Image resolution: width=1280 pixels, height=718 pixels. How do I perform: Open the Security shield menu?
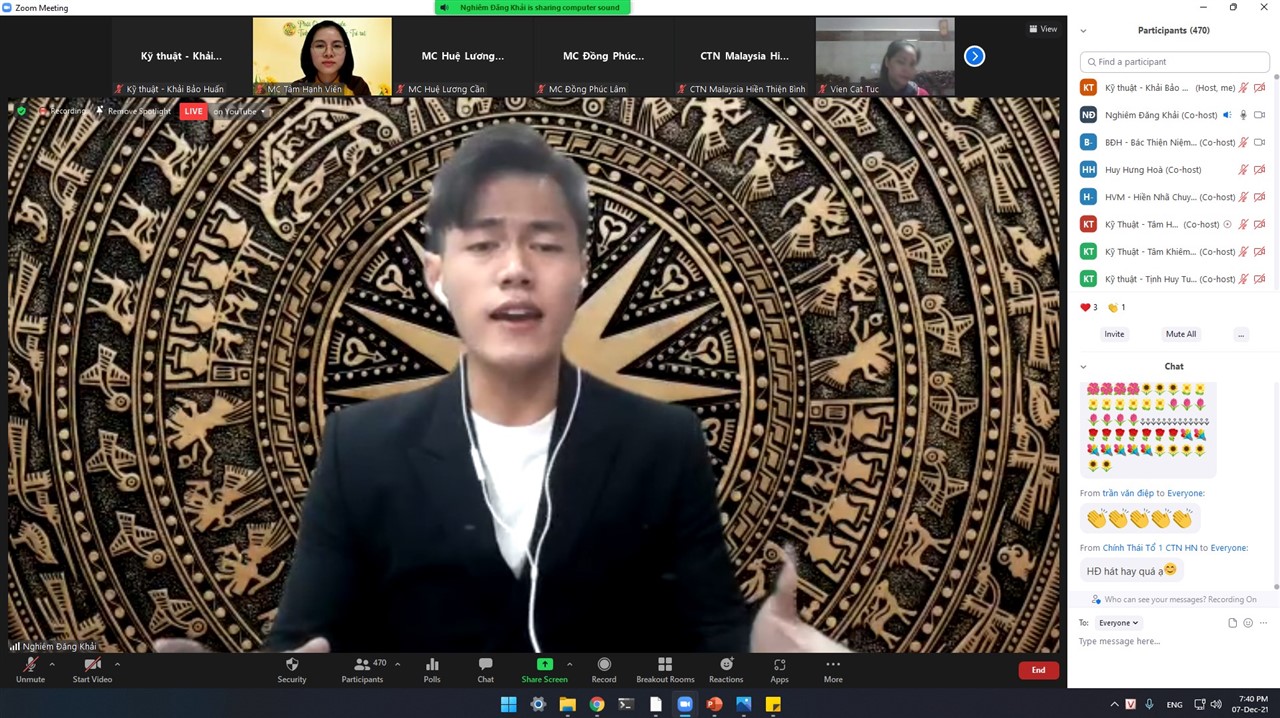(x=292, y=664)
